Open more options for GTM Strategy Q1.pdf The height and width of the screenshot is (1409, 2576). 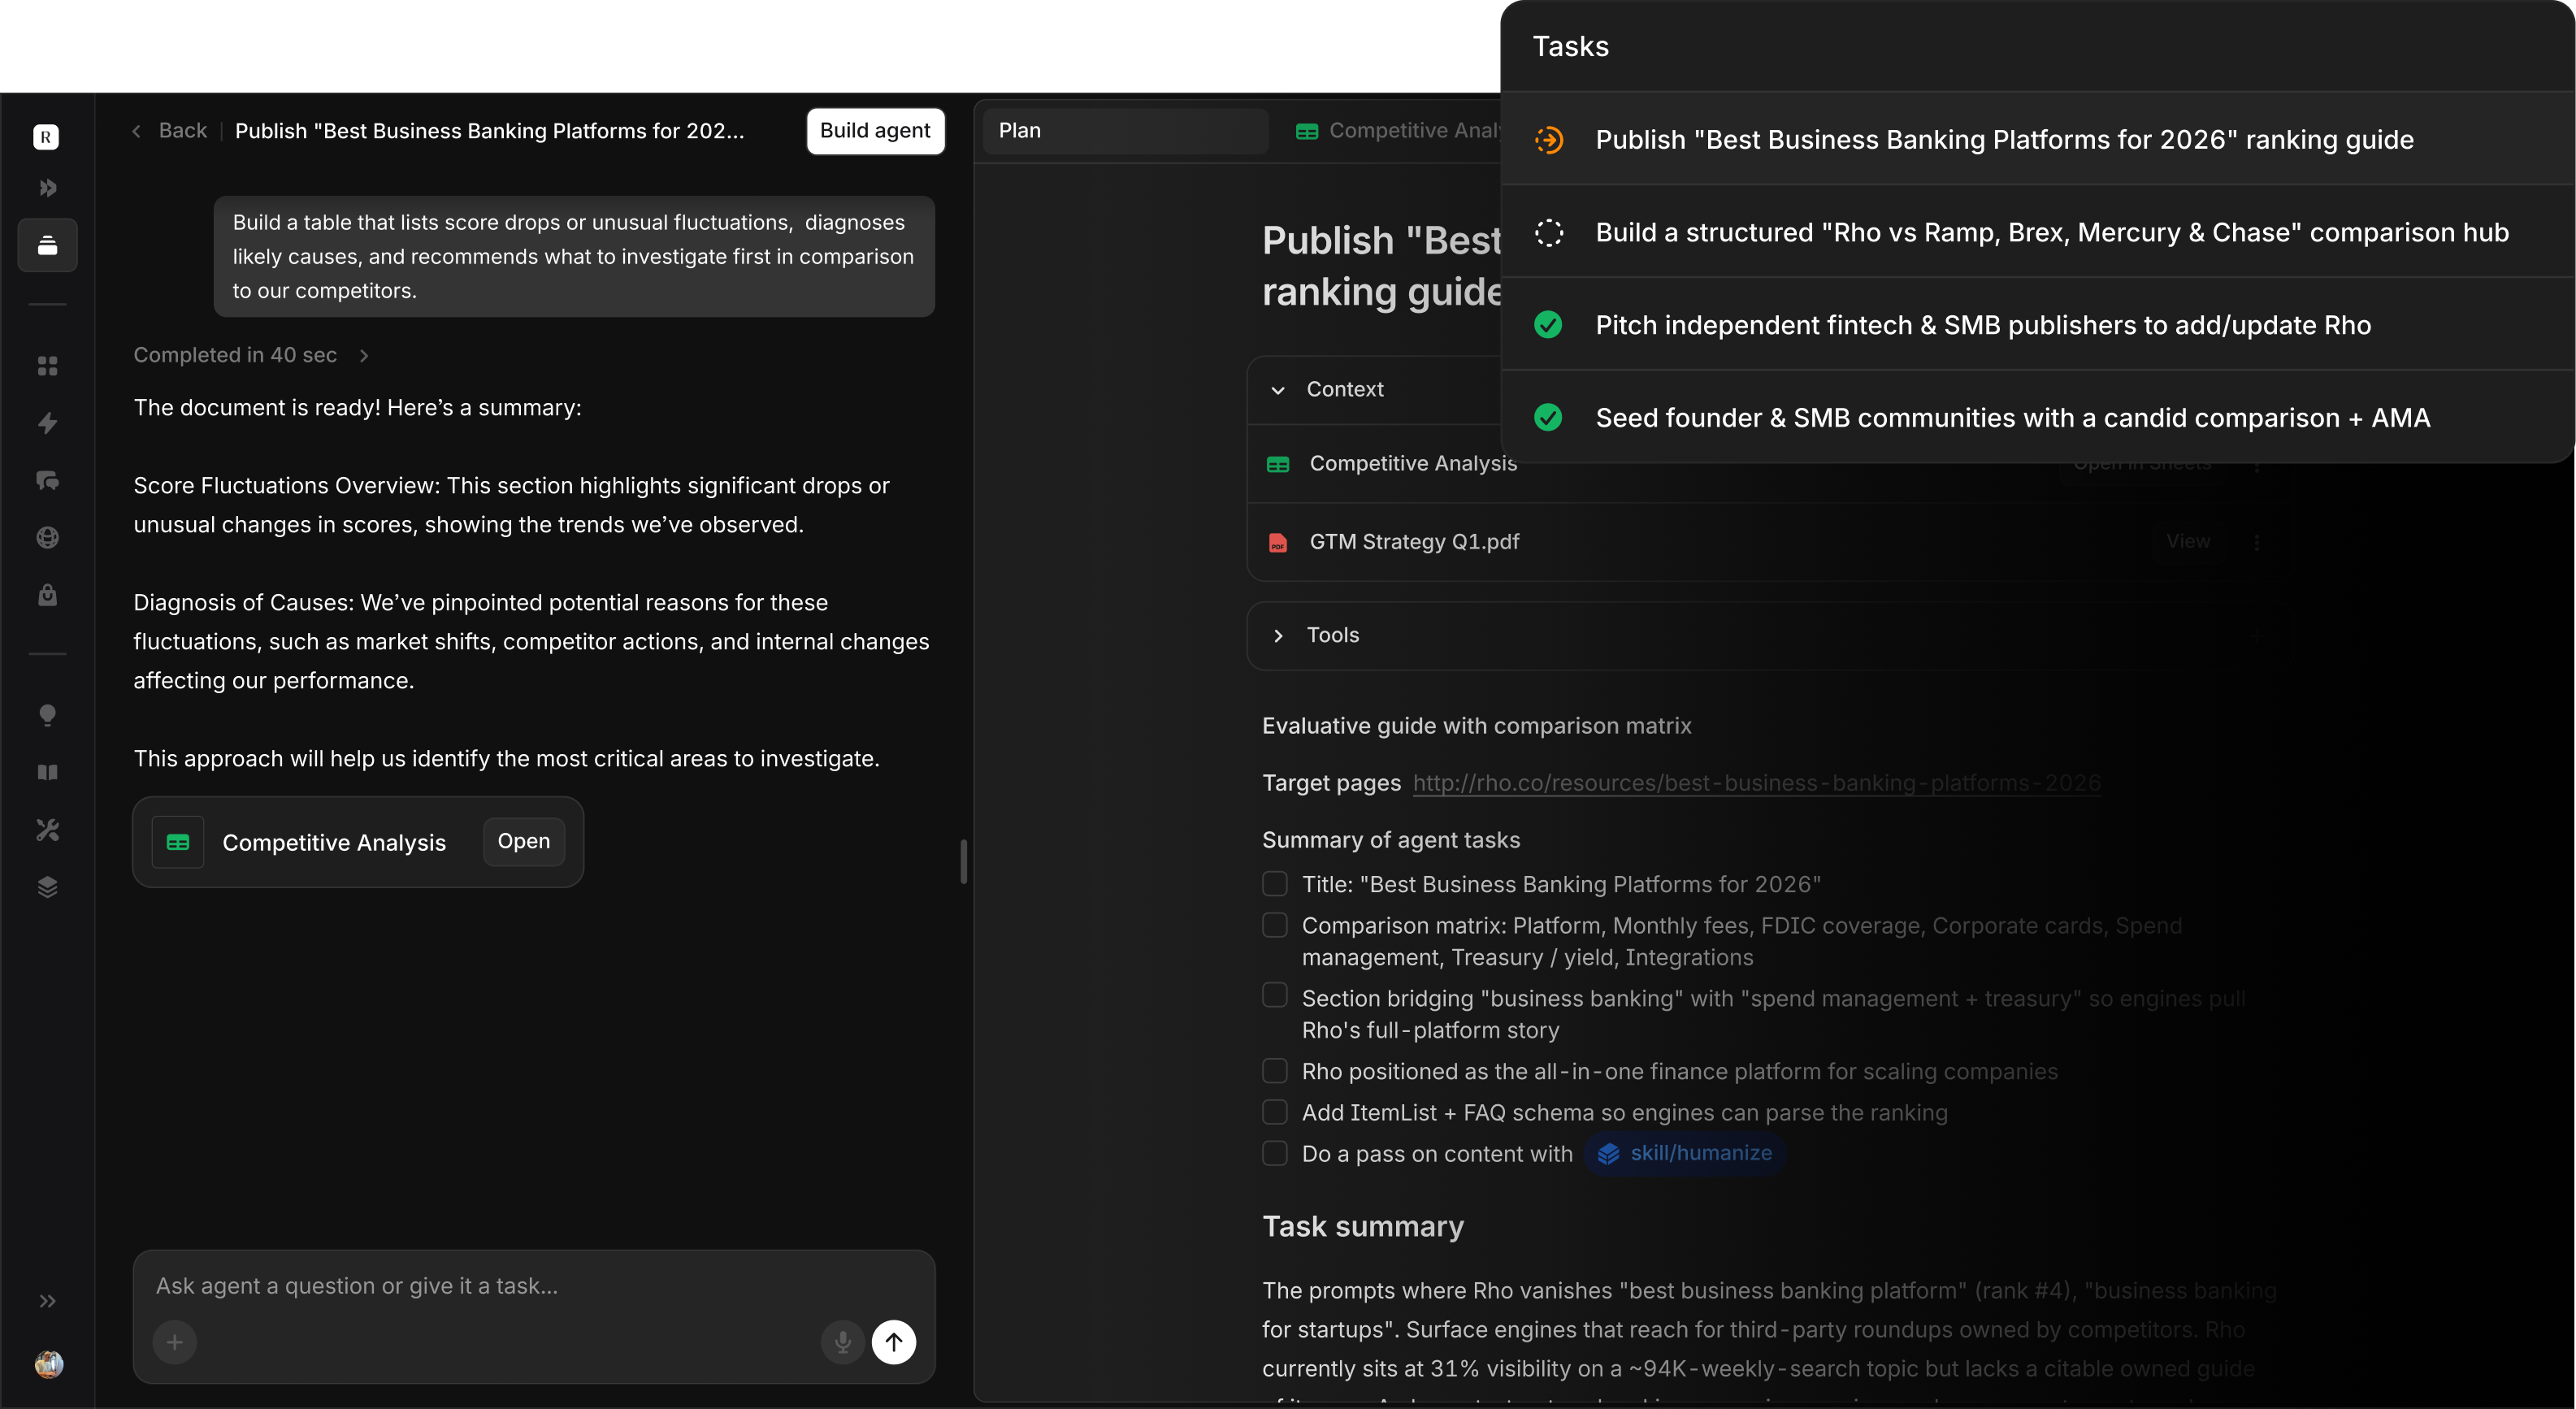2257,542
